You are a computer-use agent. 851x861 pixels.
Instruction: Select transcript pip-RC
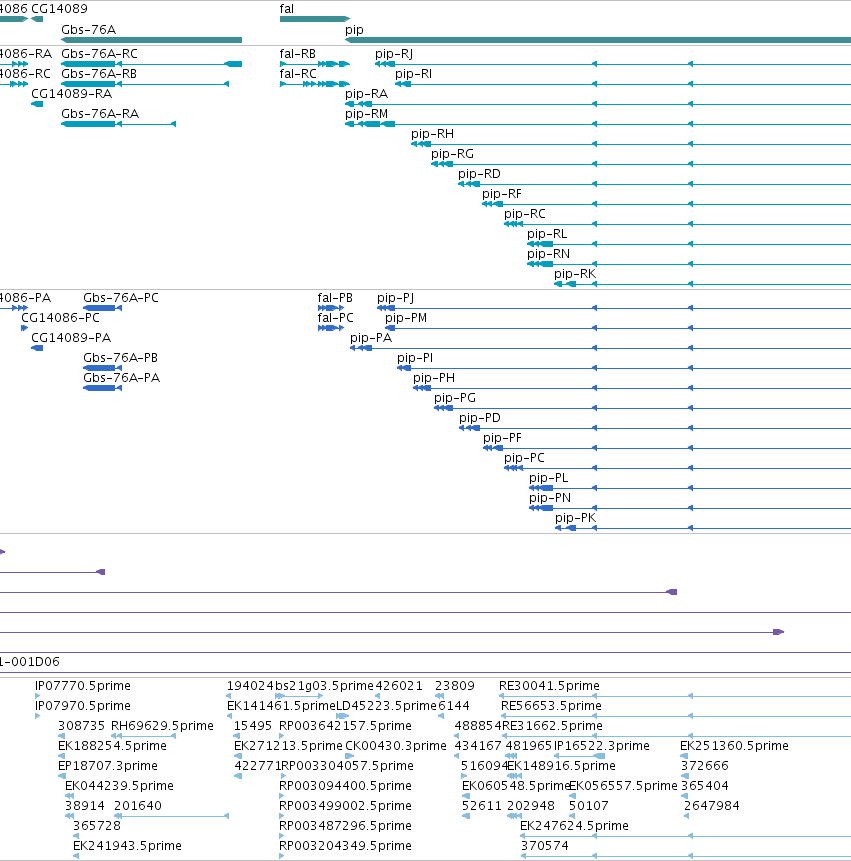click(x=525, y=214)
